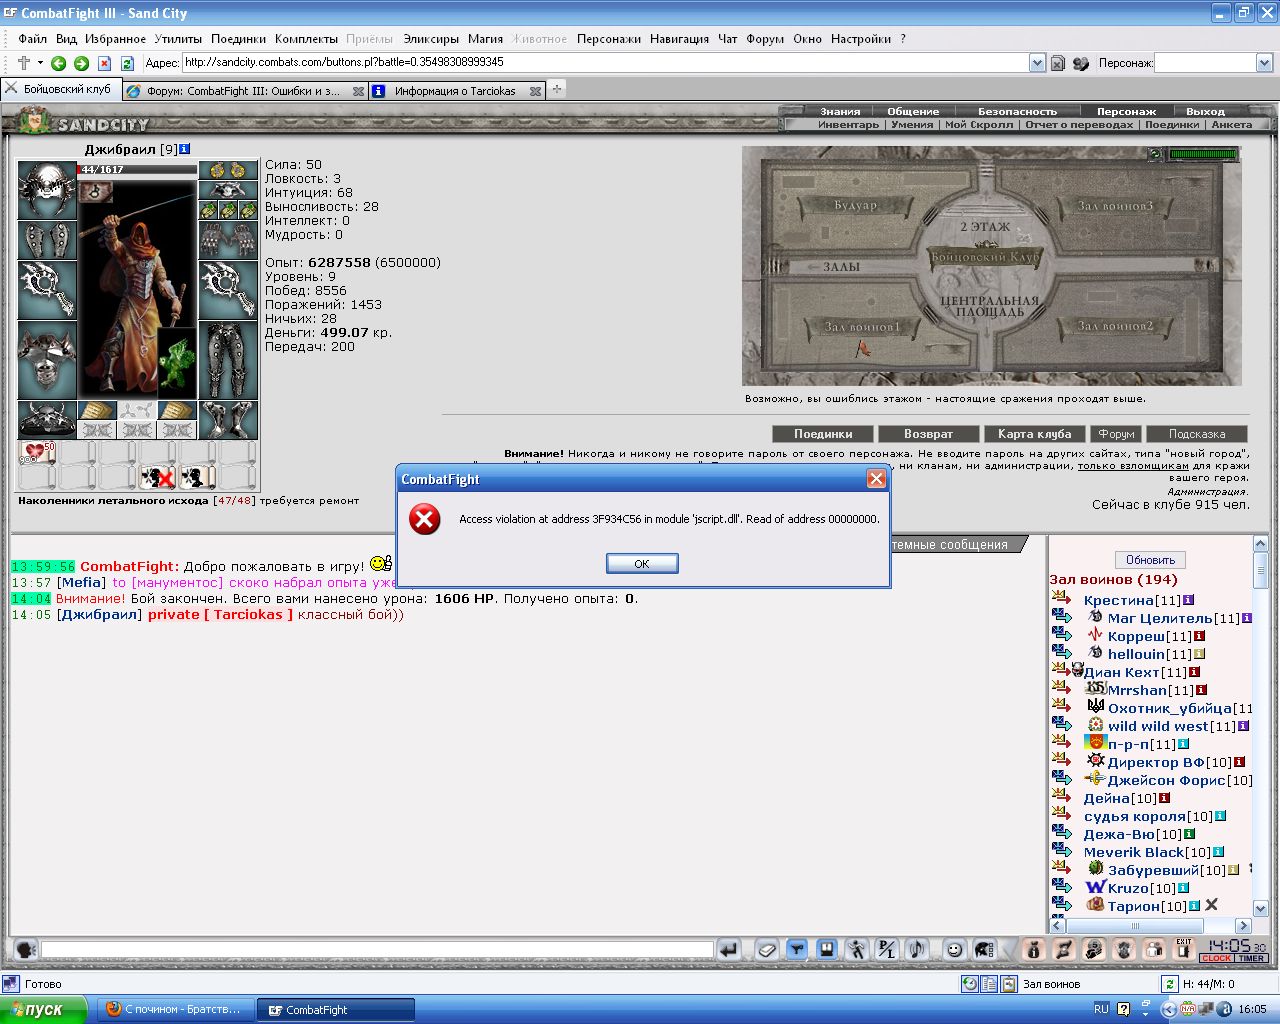This screenshot has height=1024, width=1280.
Task: Click the leg armor pants slot
Action: tap(228, 360)
